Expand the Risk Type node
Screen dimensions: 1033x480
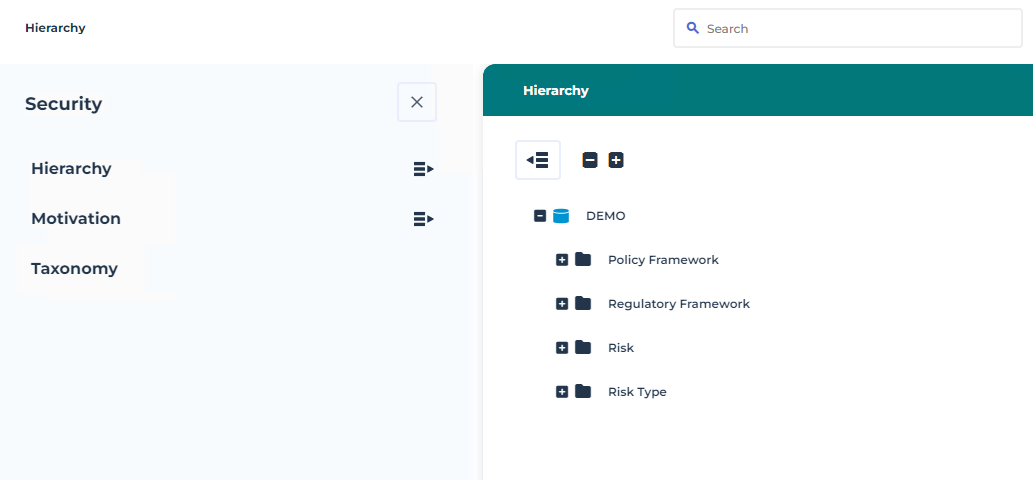tap(562, 392)
